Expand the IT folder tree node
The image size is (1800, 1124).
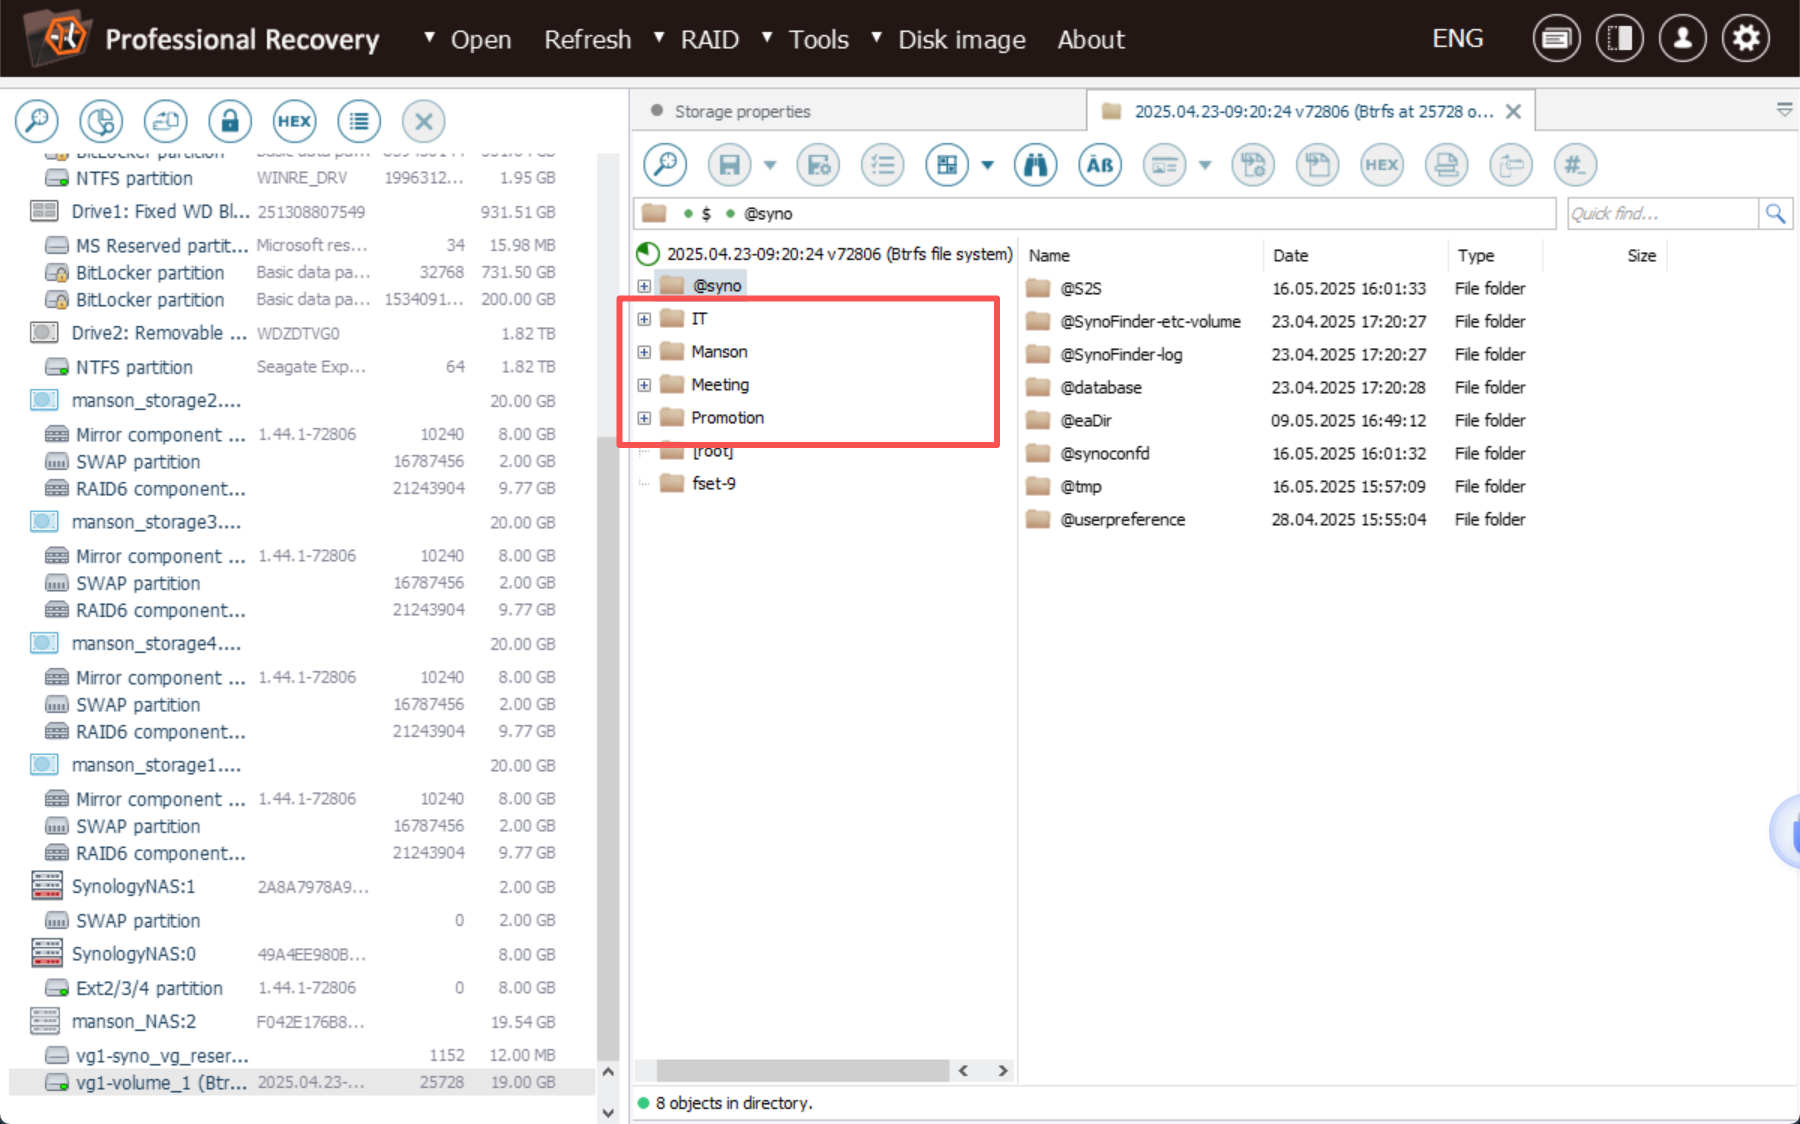tap(644, 319)
